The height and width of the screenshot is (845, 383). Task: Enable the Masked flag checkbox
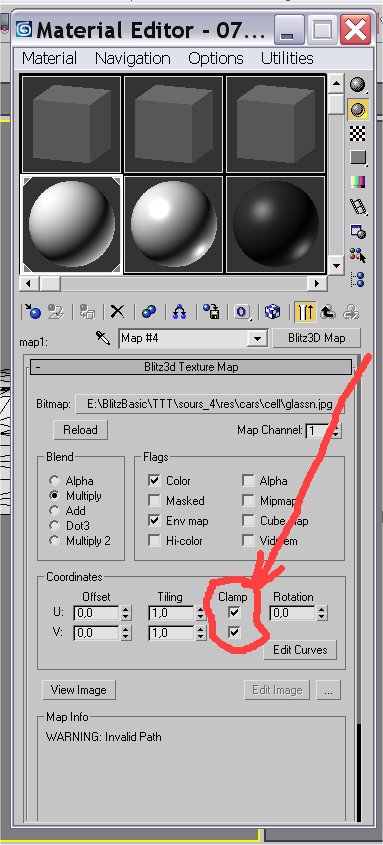tap(155, 501)
